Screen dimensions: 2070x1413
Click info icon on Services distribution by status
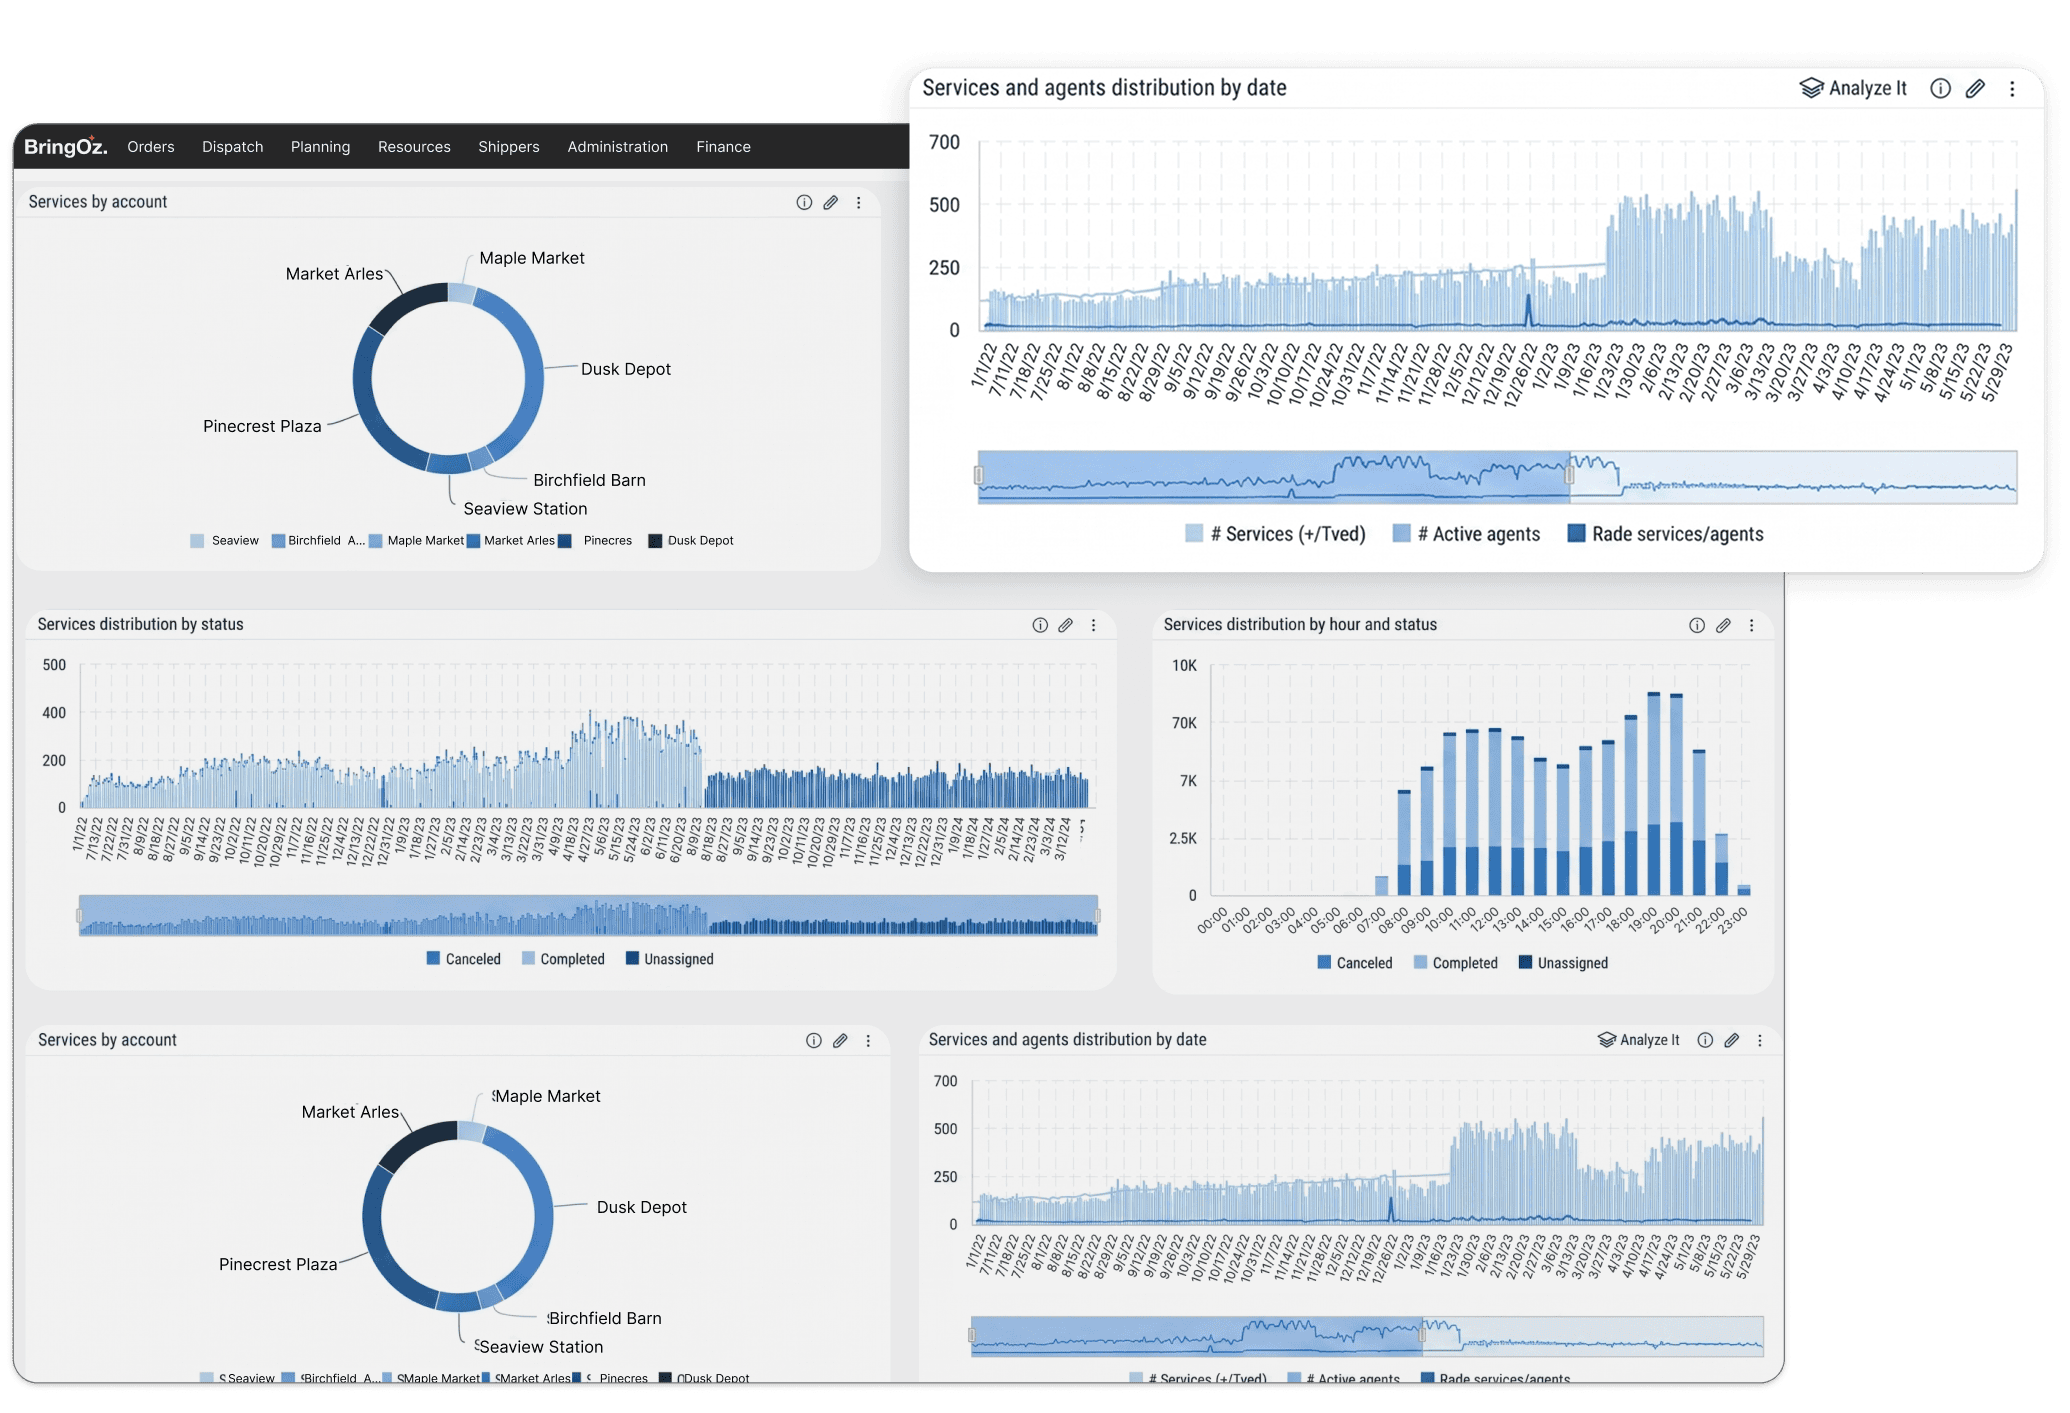pyautogui.click(x=1040, y=625)
